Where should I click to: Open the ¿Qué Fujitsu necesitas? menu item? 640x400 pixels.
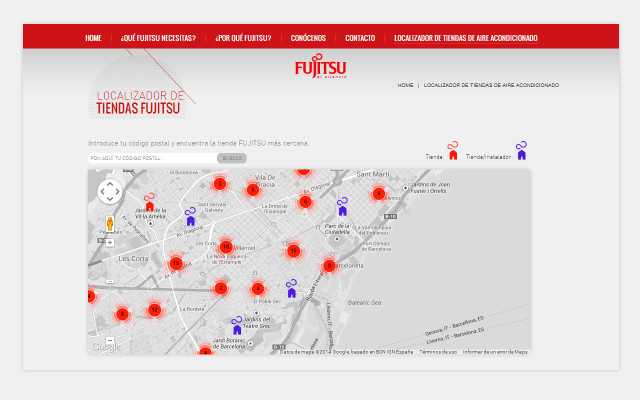tap(158, 38)
